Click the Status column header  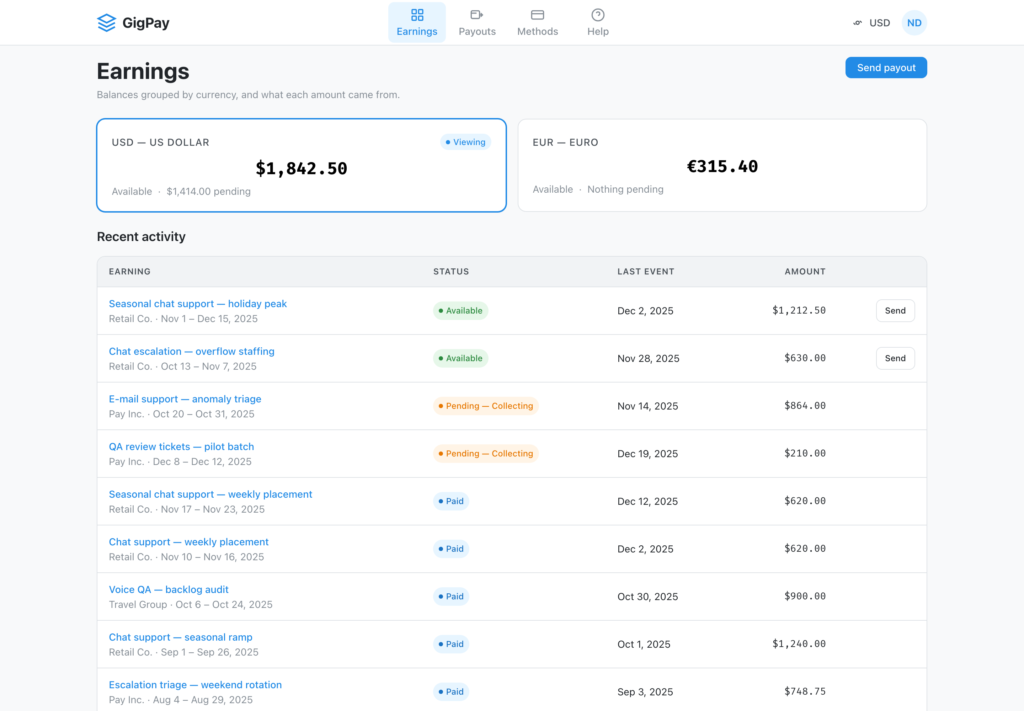pos(451,272)
